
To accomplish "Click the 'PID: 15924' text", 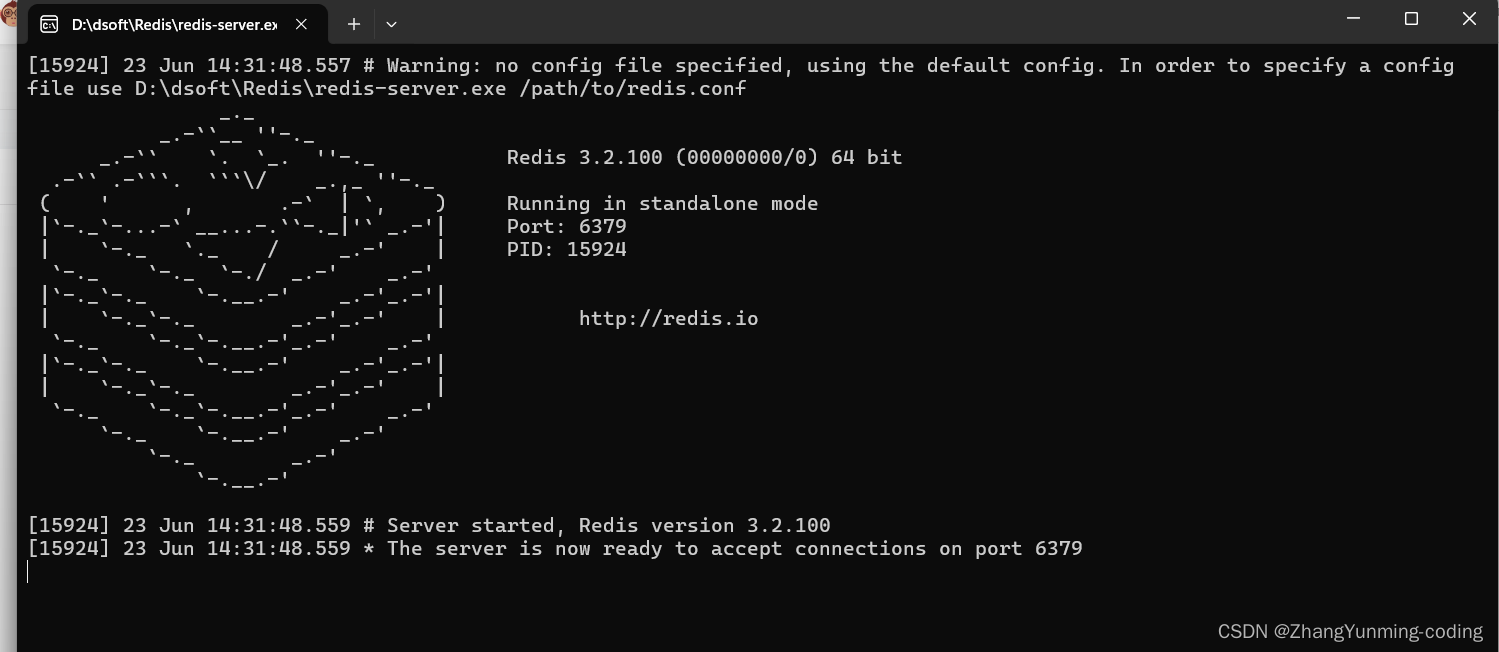I will pos(566,249).
